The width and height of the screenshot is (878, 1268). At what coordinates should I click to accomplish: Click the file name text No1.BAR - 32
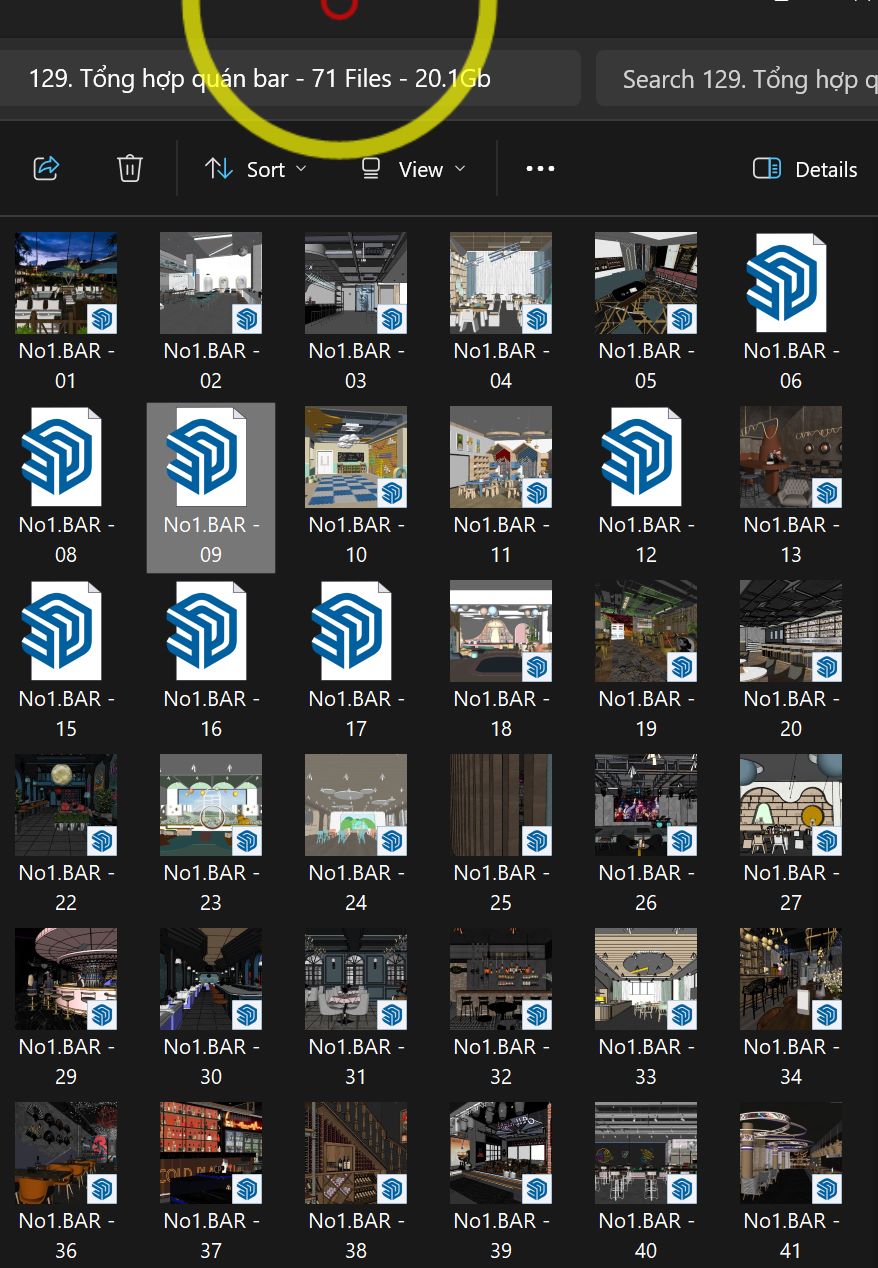tap(501, 1062)
